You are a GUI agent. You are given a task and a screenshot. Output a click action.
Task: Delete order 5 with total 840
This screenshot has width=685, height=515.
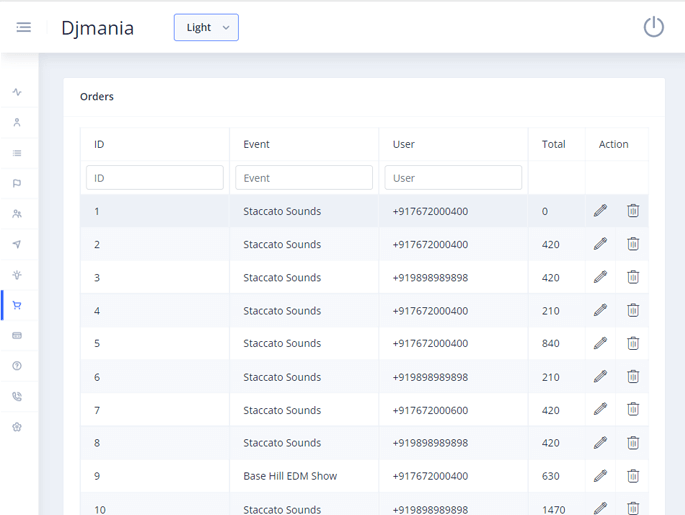point(633,343)
